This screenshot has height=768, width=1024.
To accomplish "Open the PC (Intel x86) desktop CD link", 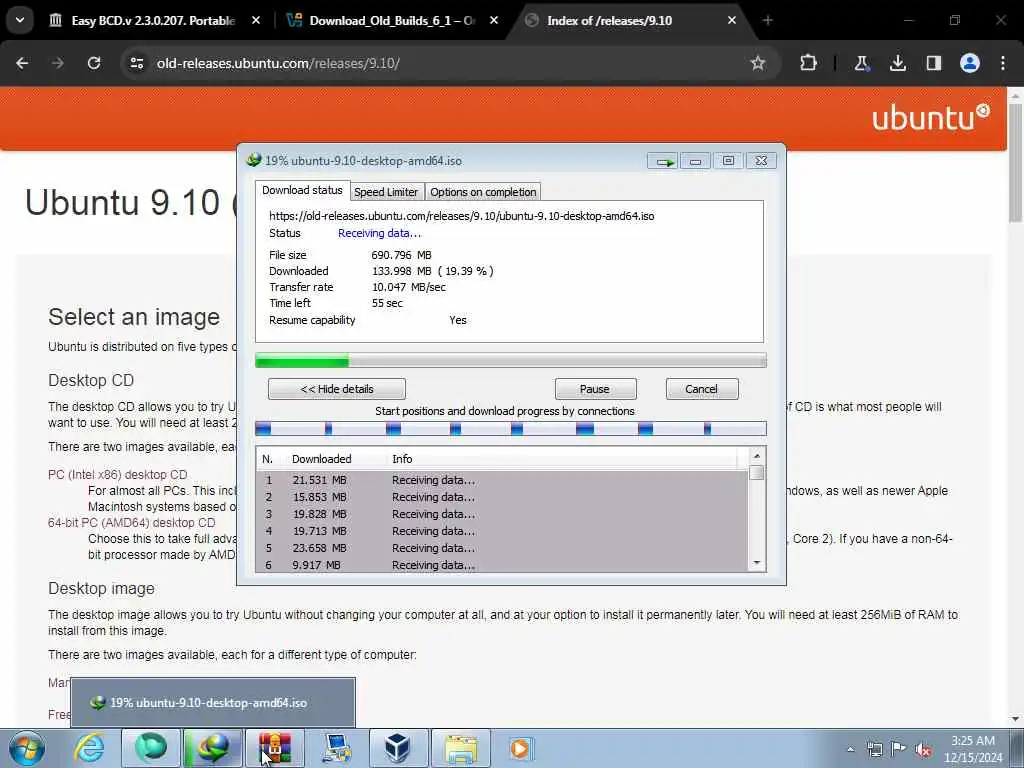I will [118, 475].
